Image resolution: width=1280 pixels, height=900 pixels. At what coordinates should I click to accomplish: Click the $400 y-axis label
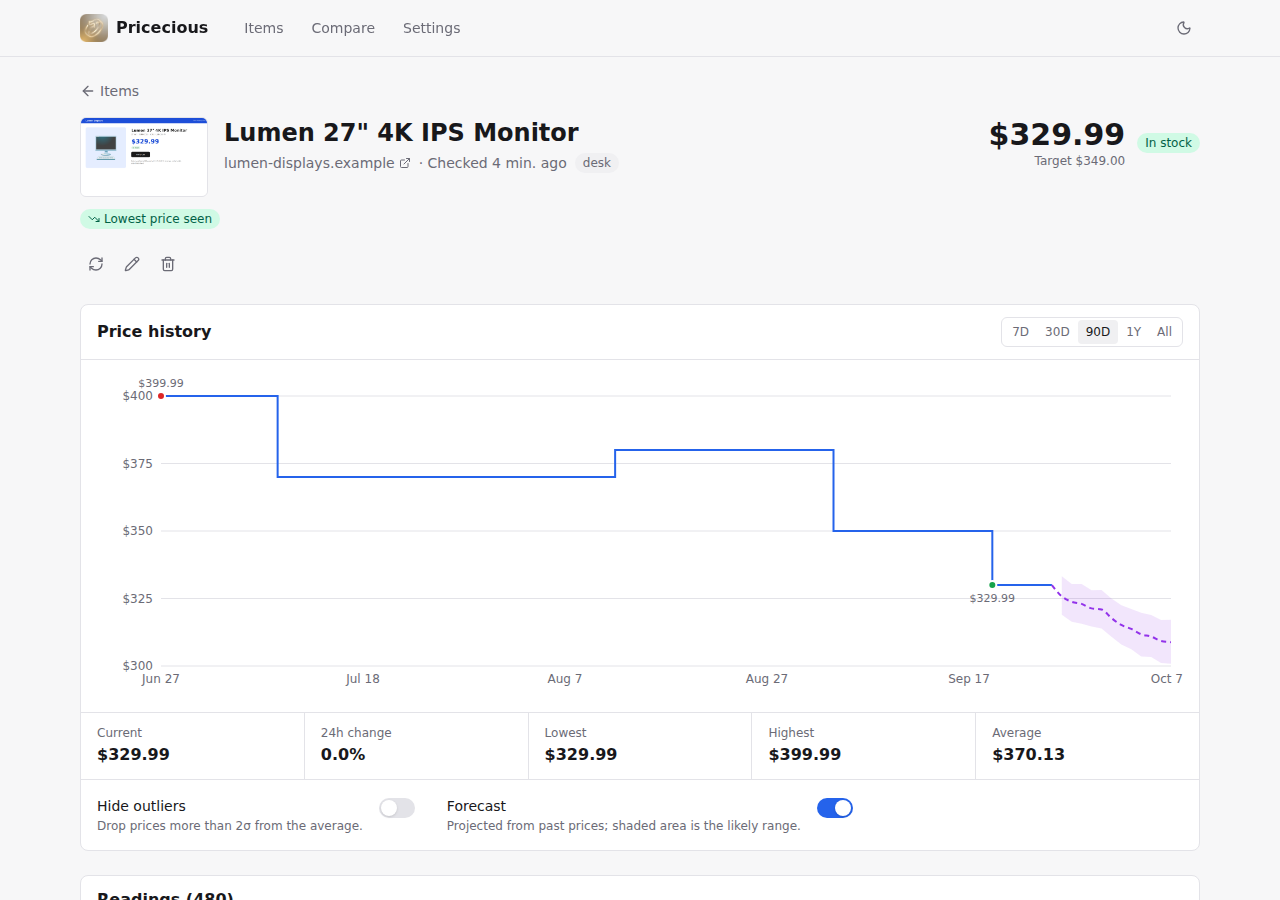tap(138, 396)
